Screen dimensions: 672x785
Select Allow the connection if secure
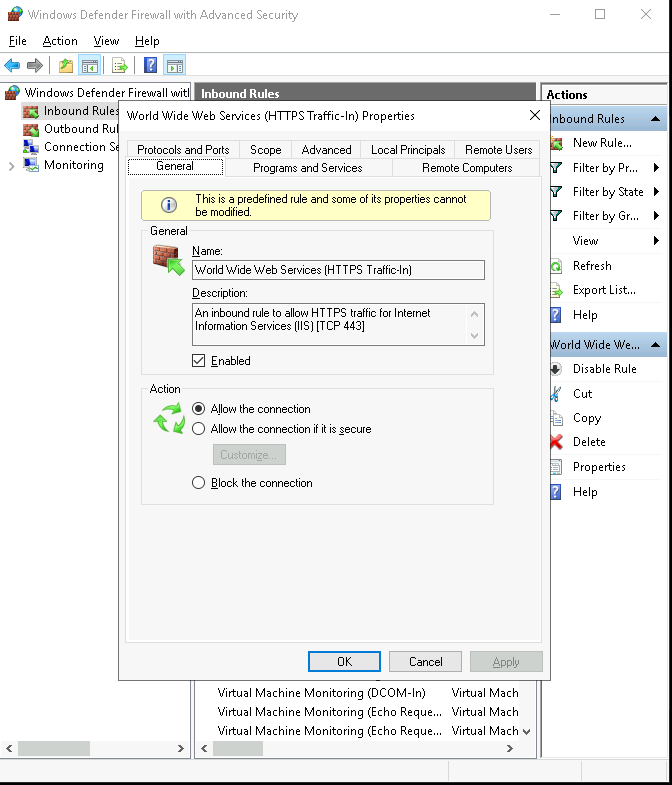coord(199,429)
